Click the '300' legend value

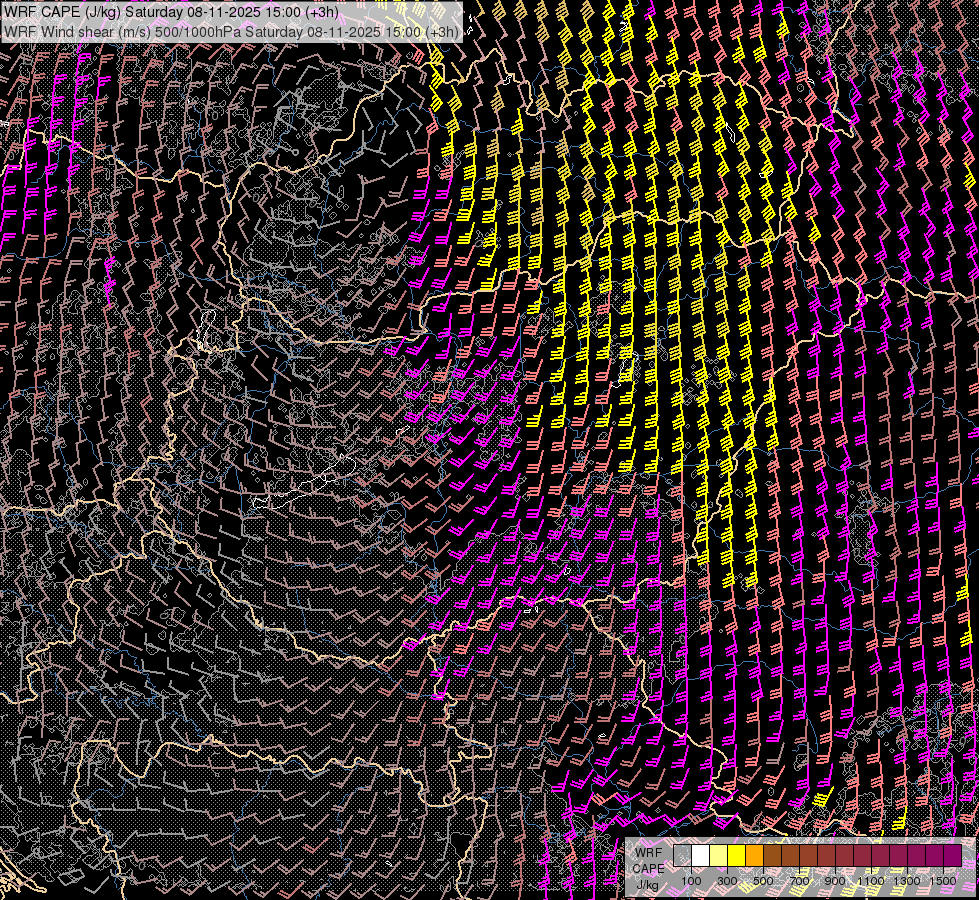tap(727, 881)
